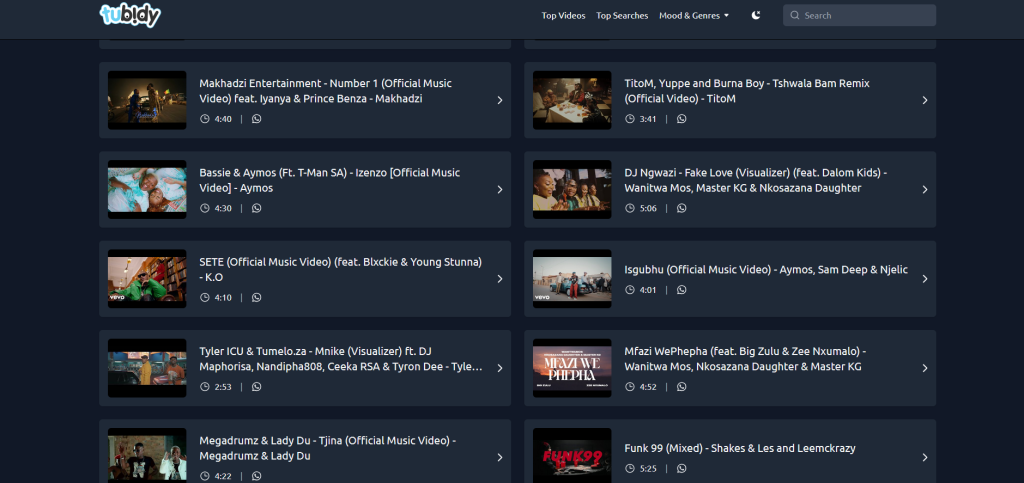Click clock icon on Tshwala Bam Remix row
The width and height of the screenshot is (1024, 483).
pyautogui.click(x=630, y=119)
